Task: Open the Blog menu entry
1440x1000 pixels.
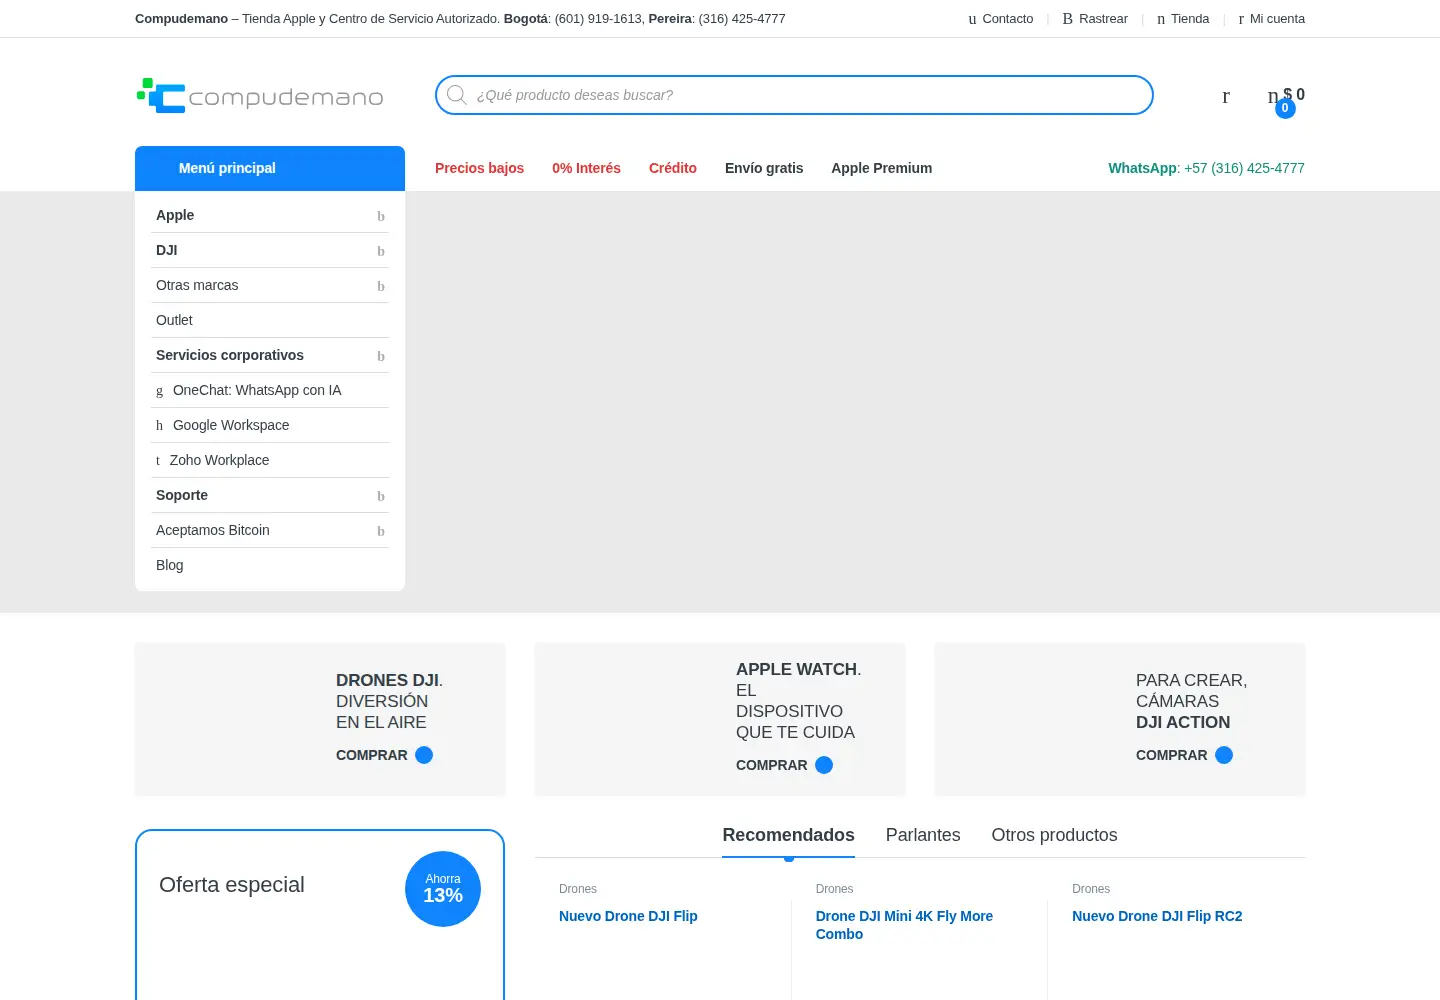Action: 170,565
